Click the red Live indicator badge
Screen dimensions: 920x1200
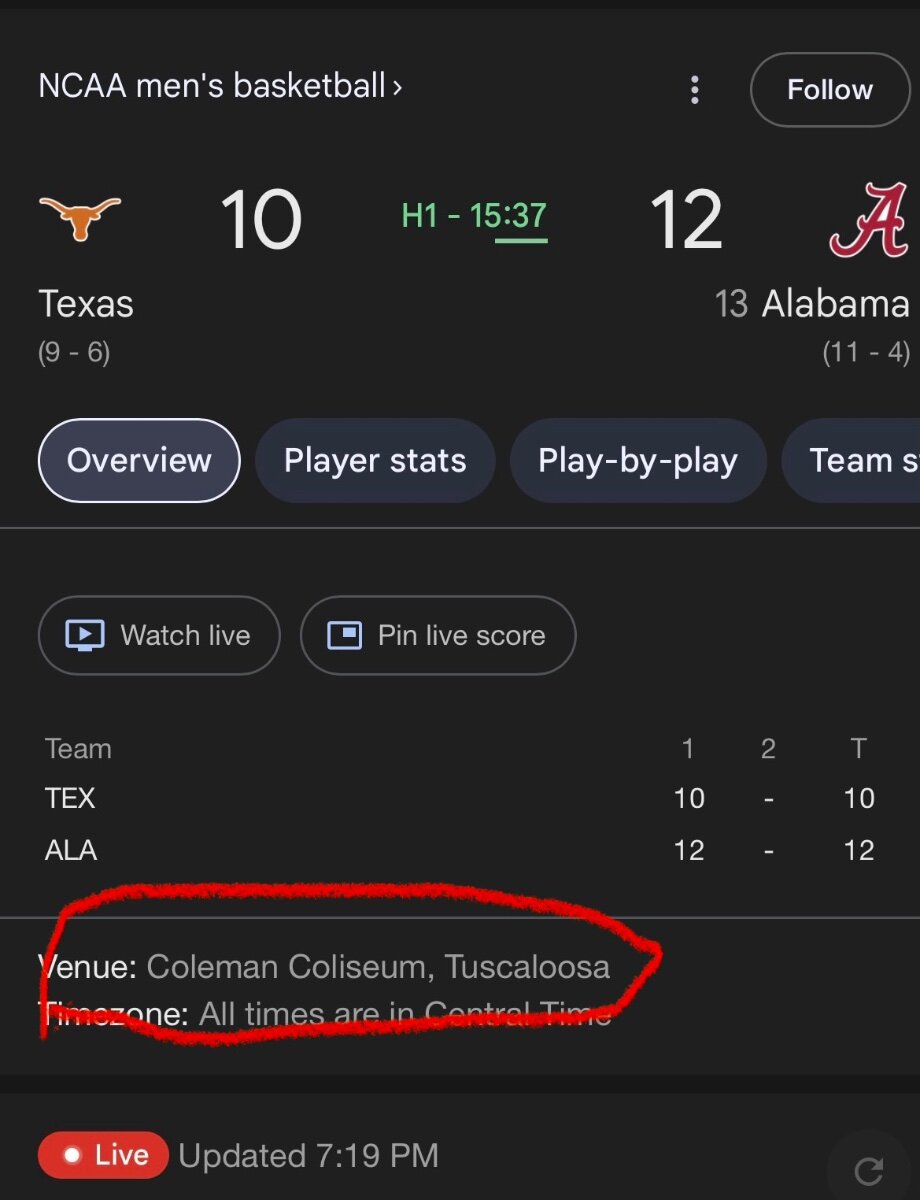point(103,1156)
